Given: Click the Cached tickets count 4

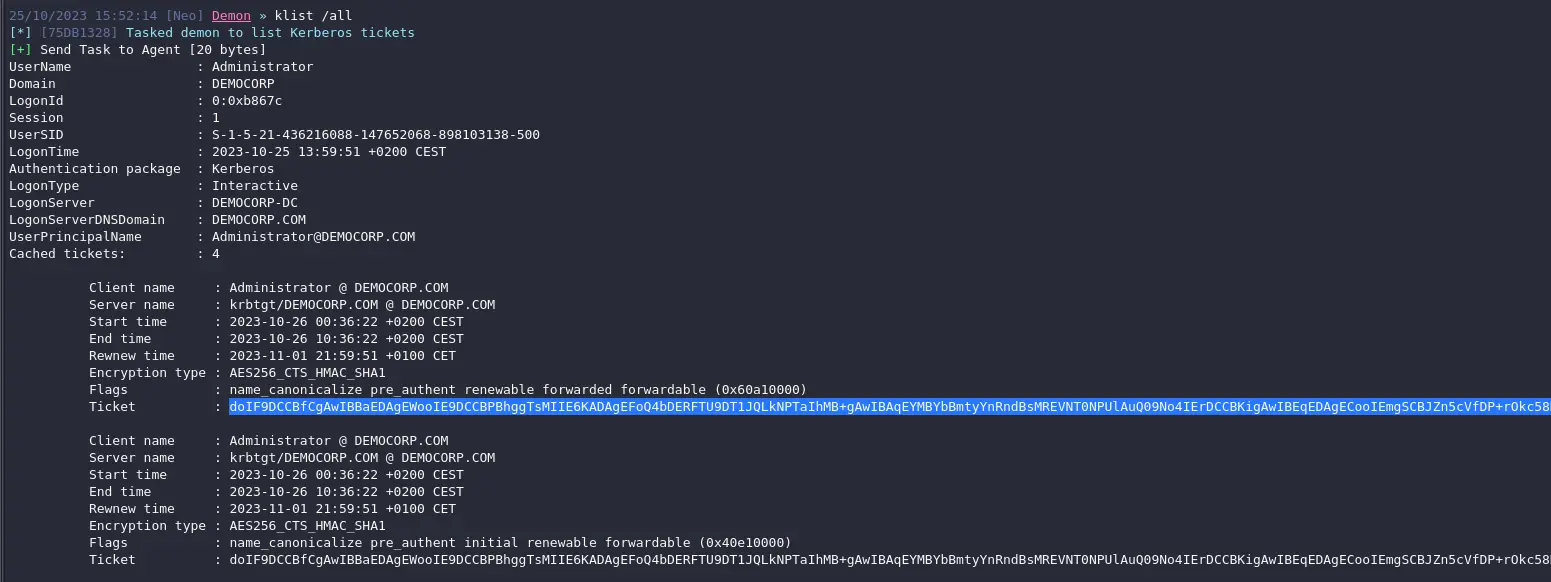Looking at the screenshot, I should 216,254.
